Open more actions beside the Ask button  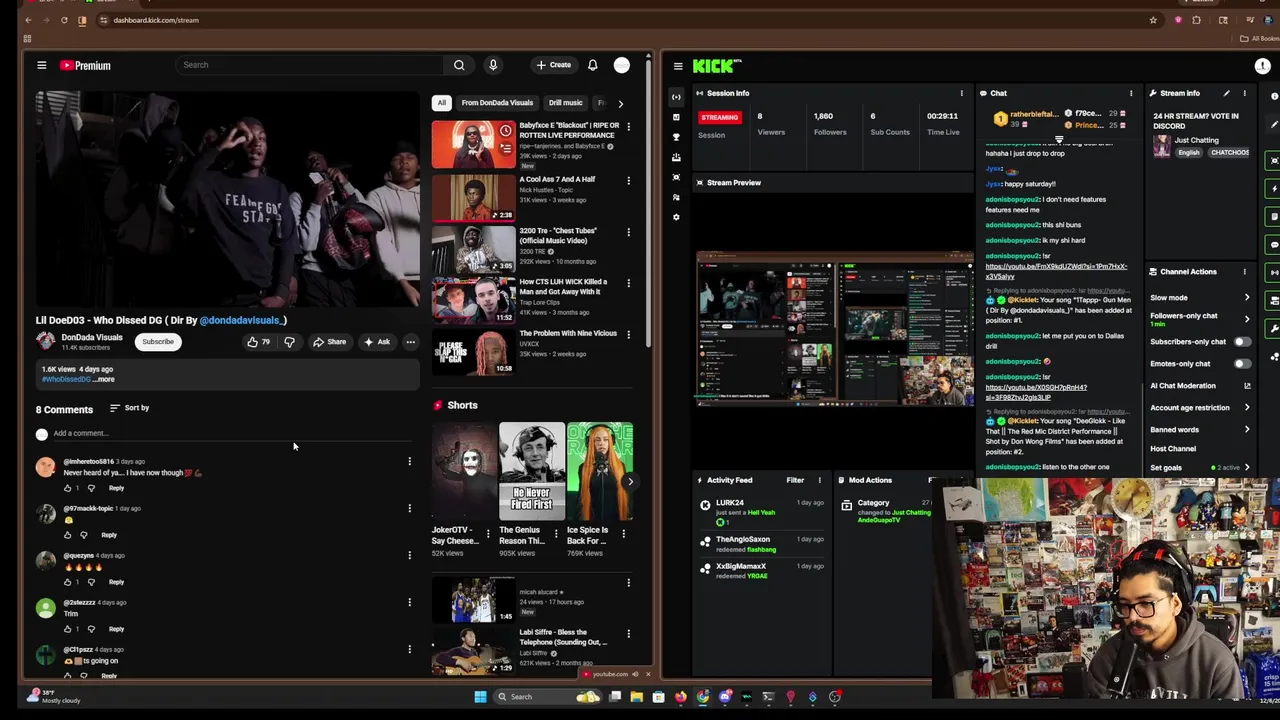410,342
